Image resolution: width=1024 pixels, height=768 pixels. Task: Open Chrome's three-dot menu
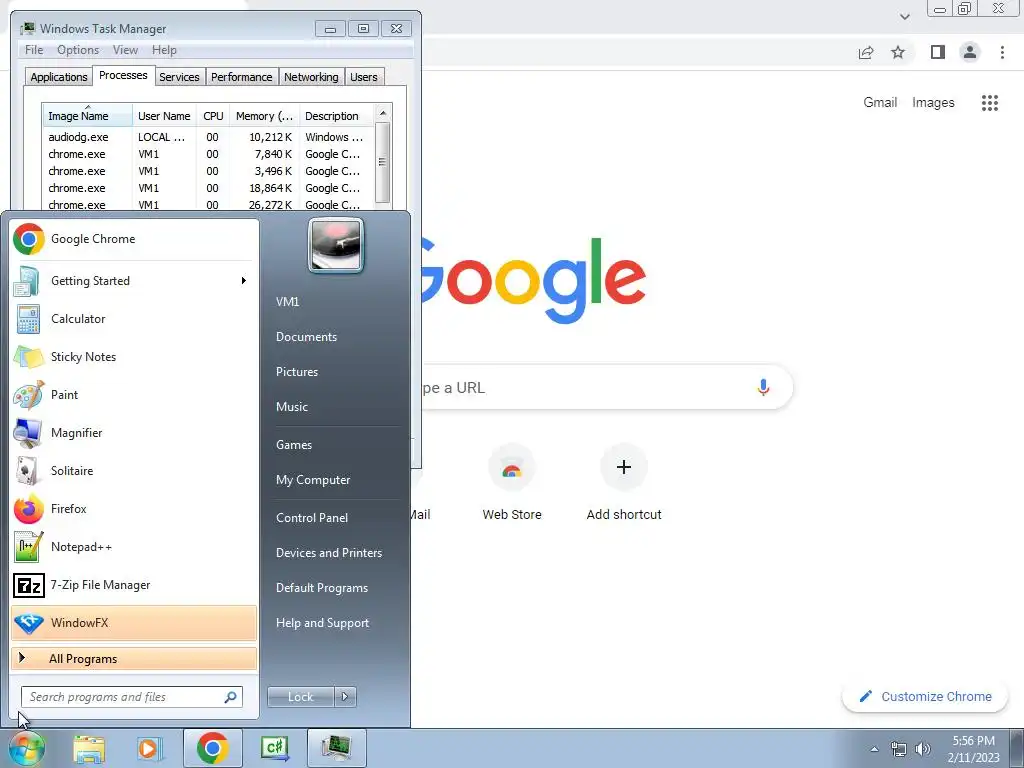(1002, 52)
